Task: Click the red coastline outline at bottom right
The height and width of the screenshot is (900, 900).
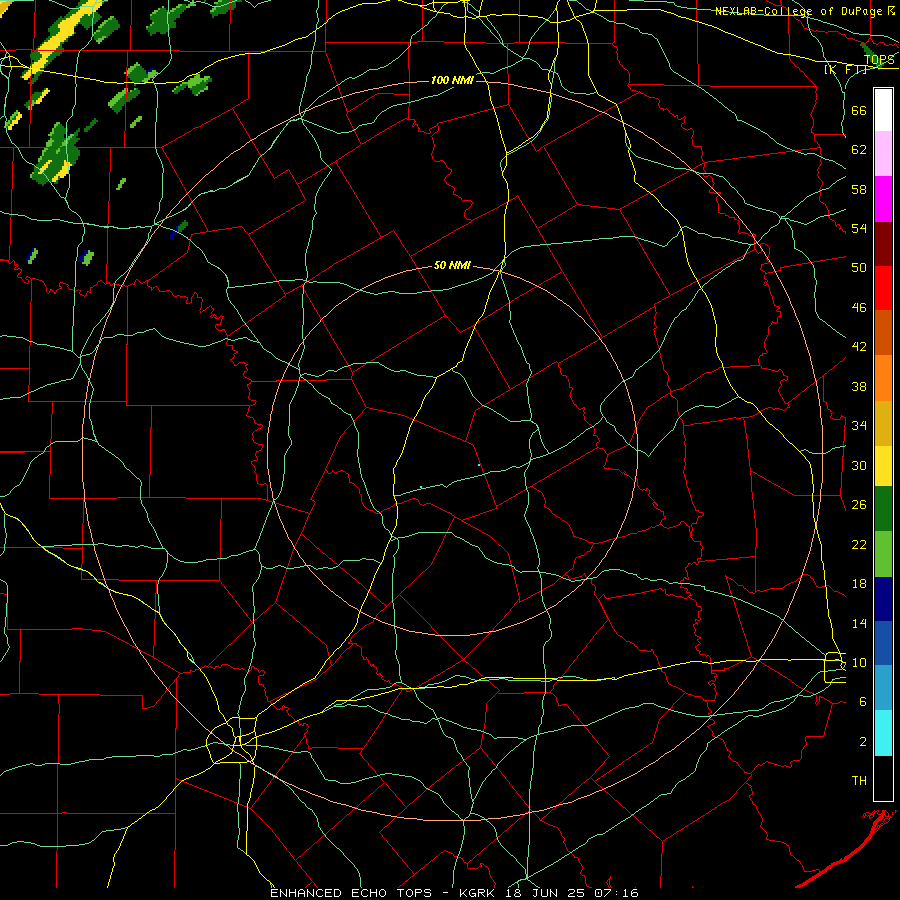Action: [847, 849]
